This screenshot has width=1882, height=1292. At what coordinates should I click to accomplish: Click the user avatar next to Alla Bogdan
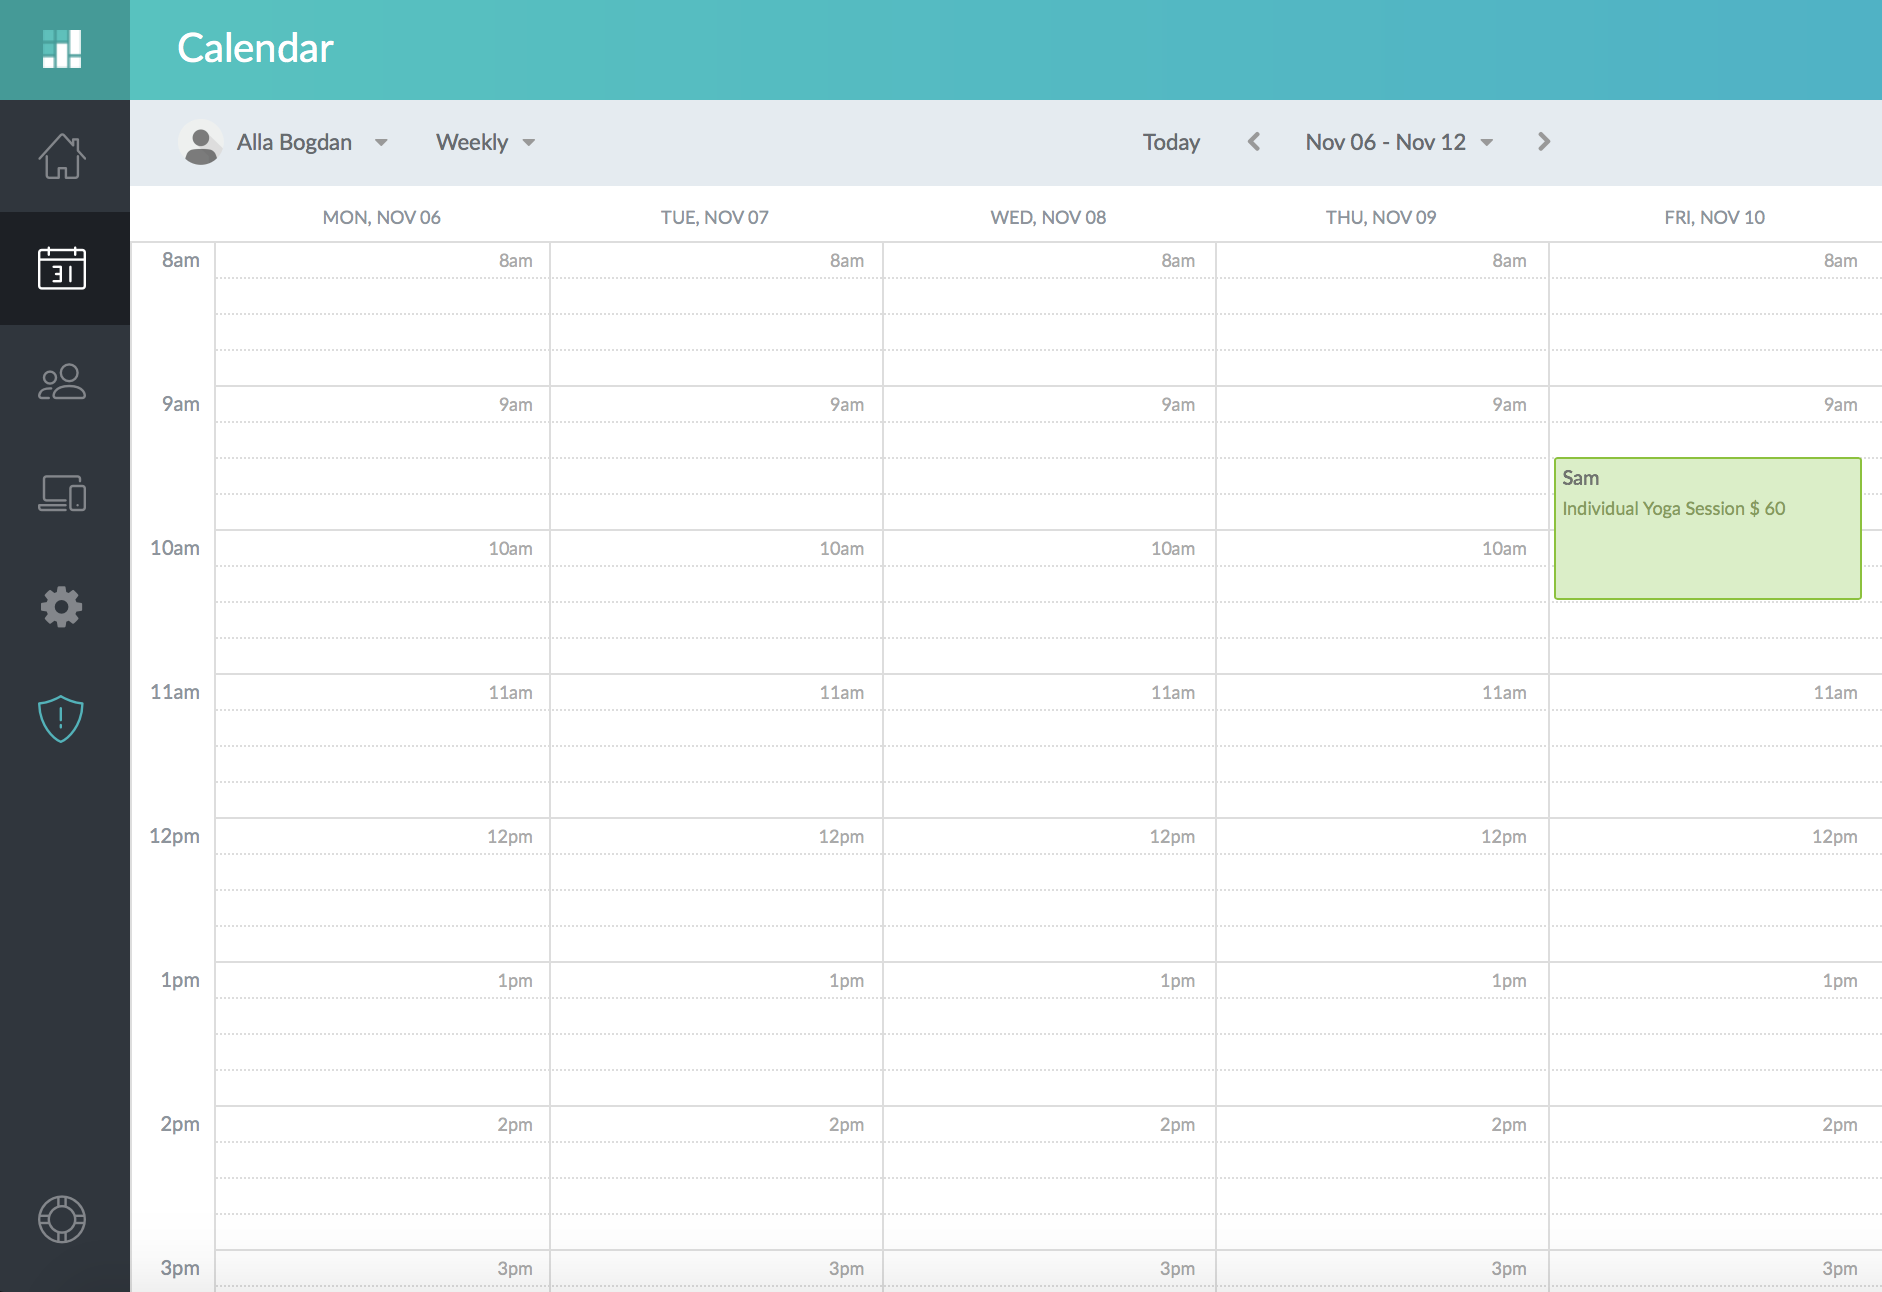pyautogui.click(x=201, y=142)
